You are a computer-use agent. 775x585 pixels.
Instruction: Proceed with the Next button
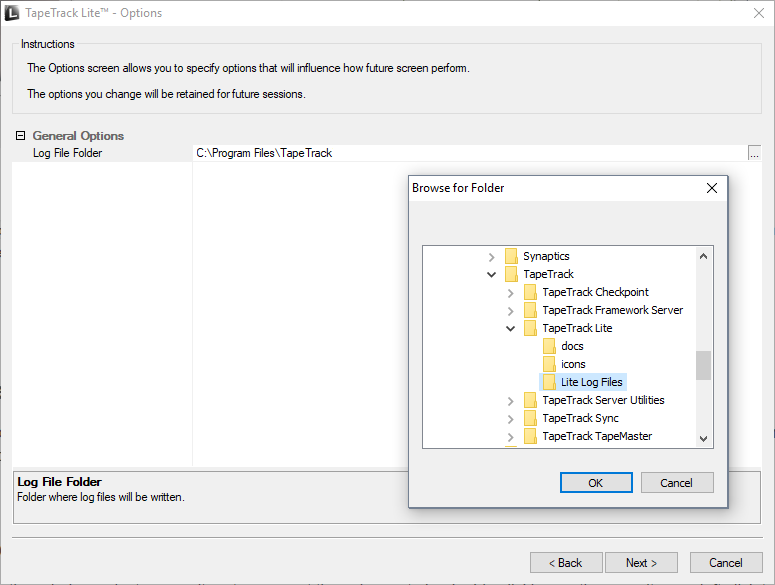point(641,563)
